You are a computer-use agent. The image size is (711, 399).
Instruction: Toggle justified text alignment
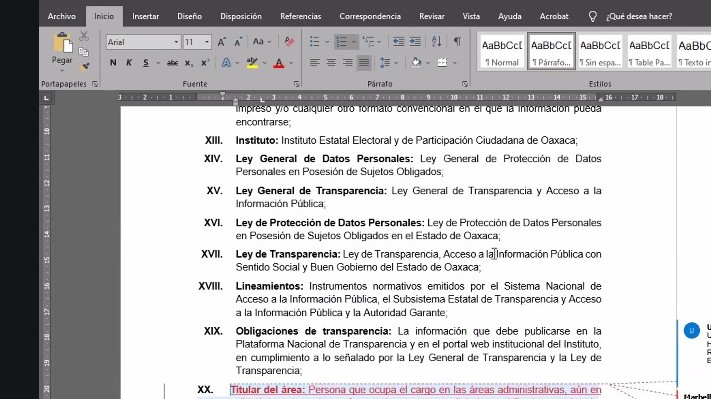tap(364, 63)
